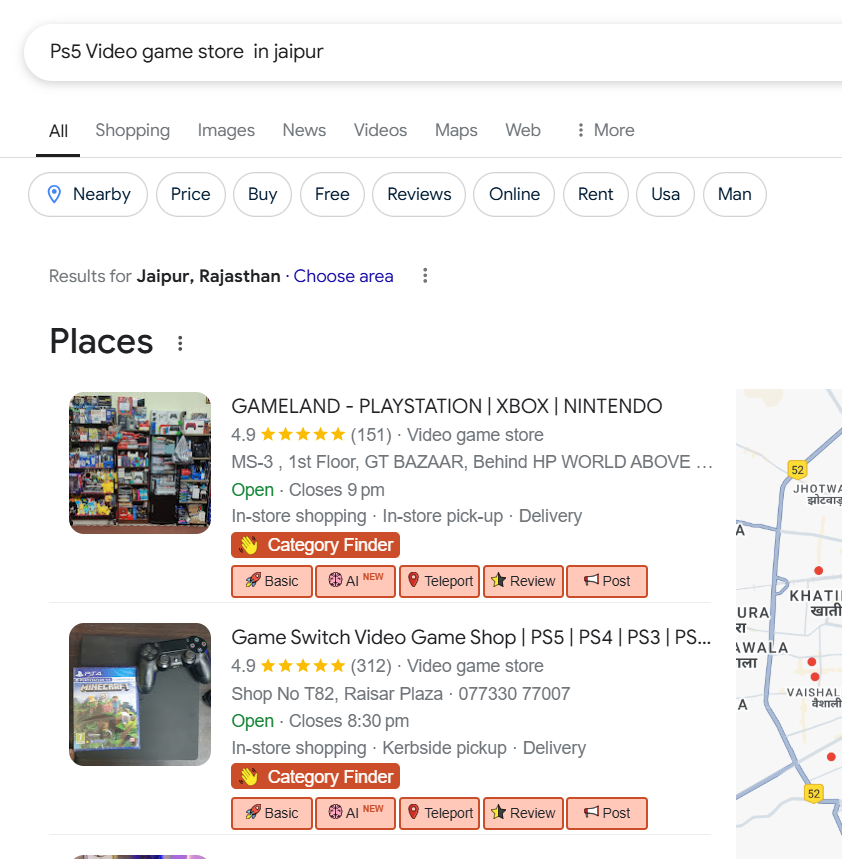Click Category Finder button under GAMELAND

coord(316,545)
